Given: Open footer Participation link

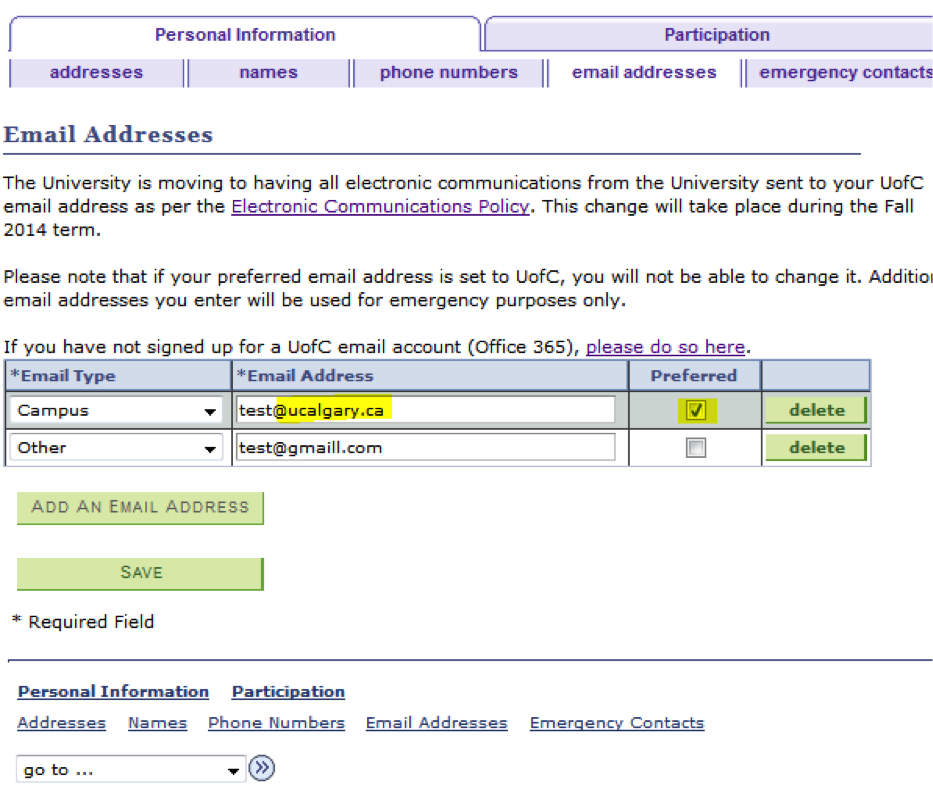Looking at the screenshot, I should 288,691.
